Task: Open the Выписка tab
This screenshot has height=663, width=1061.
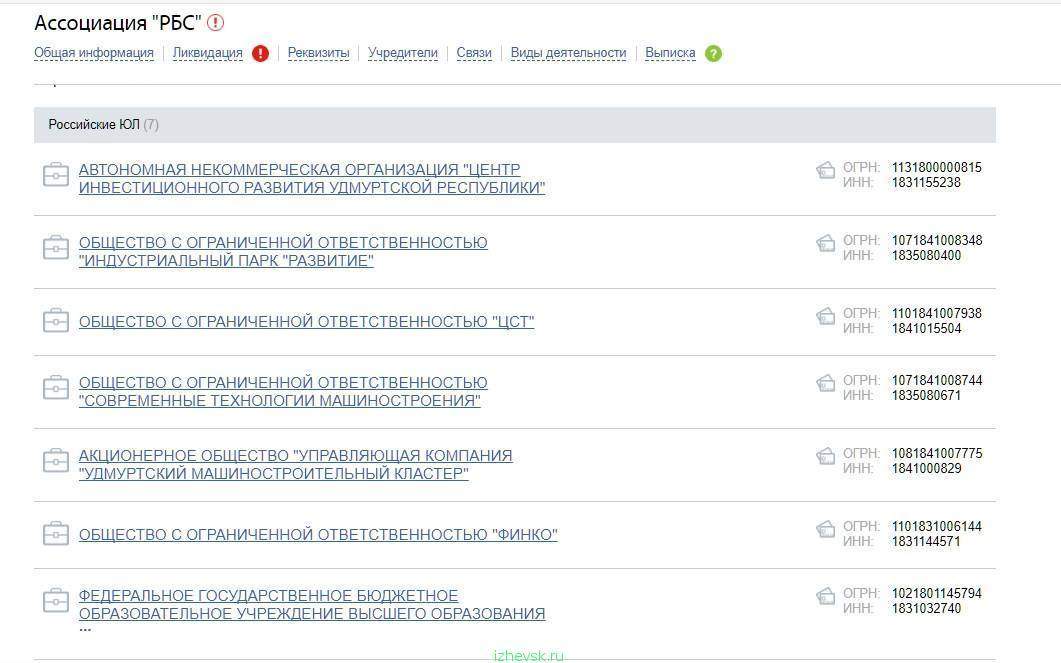Action: coord(670,53)
